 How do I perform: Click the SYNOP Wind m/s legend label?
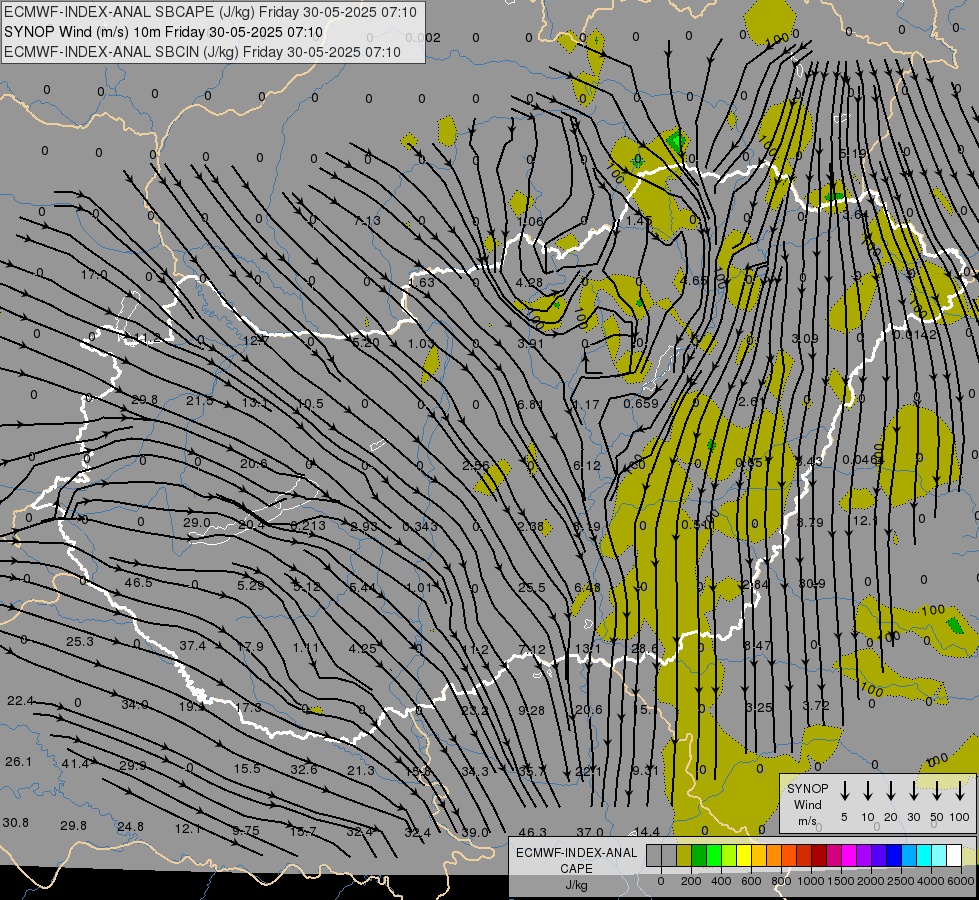[807, 804]
